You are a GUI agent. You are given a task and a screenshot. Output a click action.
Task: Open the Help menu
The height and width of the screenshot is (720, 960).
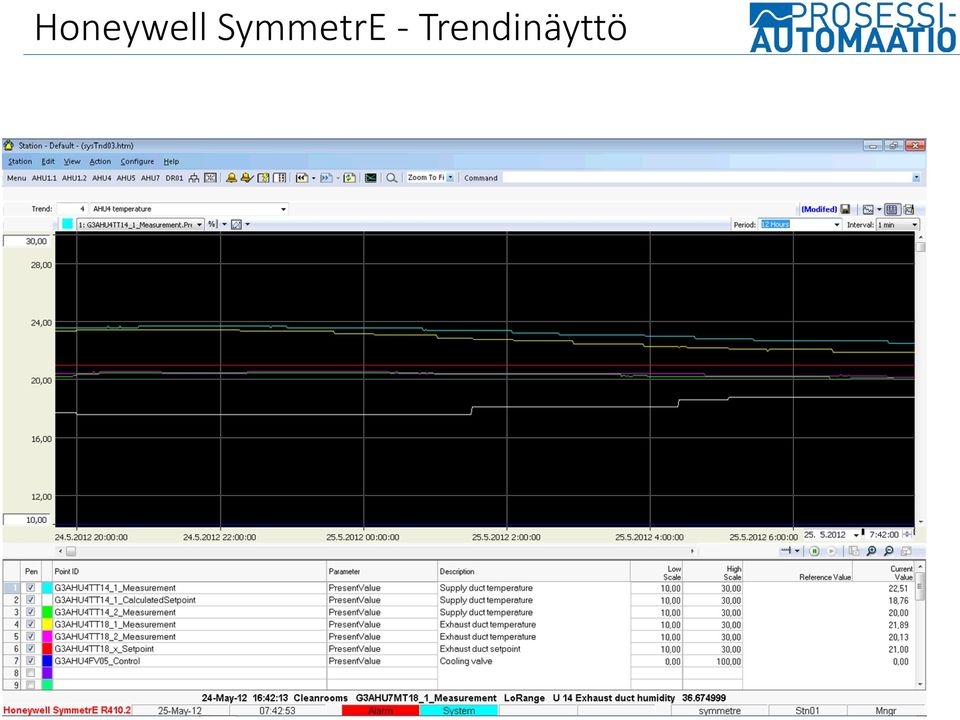click(x=171, y=162)
